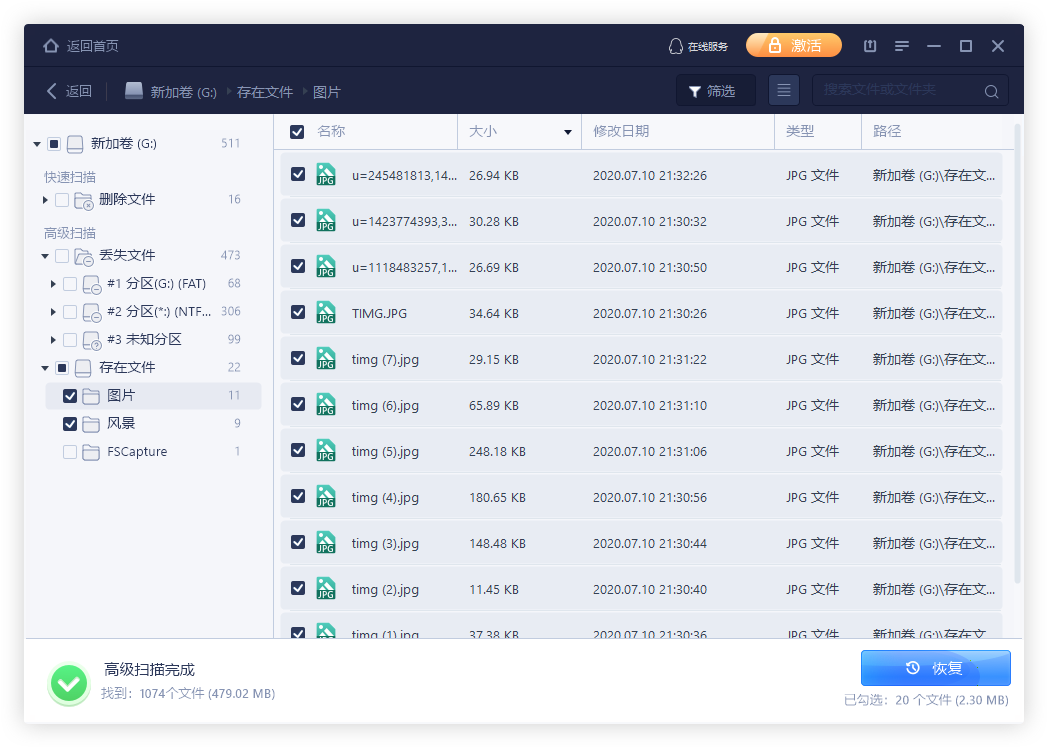
Task: Click the export icon in title bar
Action: (x=870, y=46)
